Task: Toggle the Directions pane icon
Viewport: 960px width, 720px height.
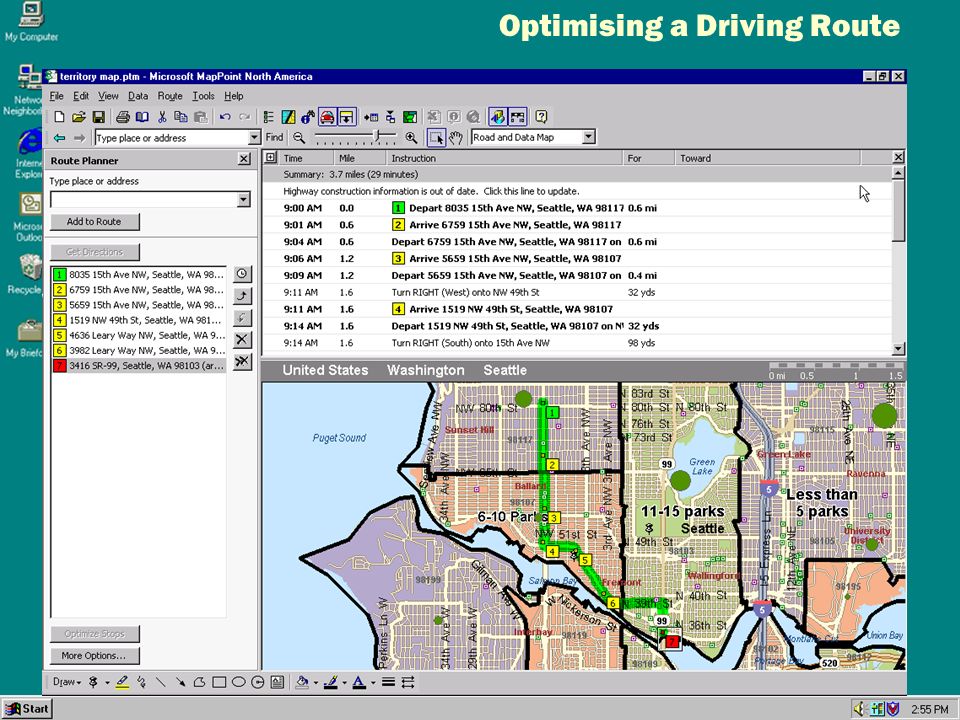Action: 347,117
